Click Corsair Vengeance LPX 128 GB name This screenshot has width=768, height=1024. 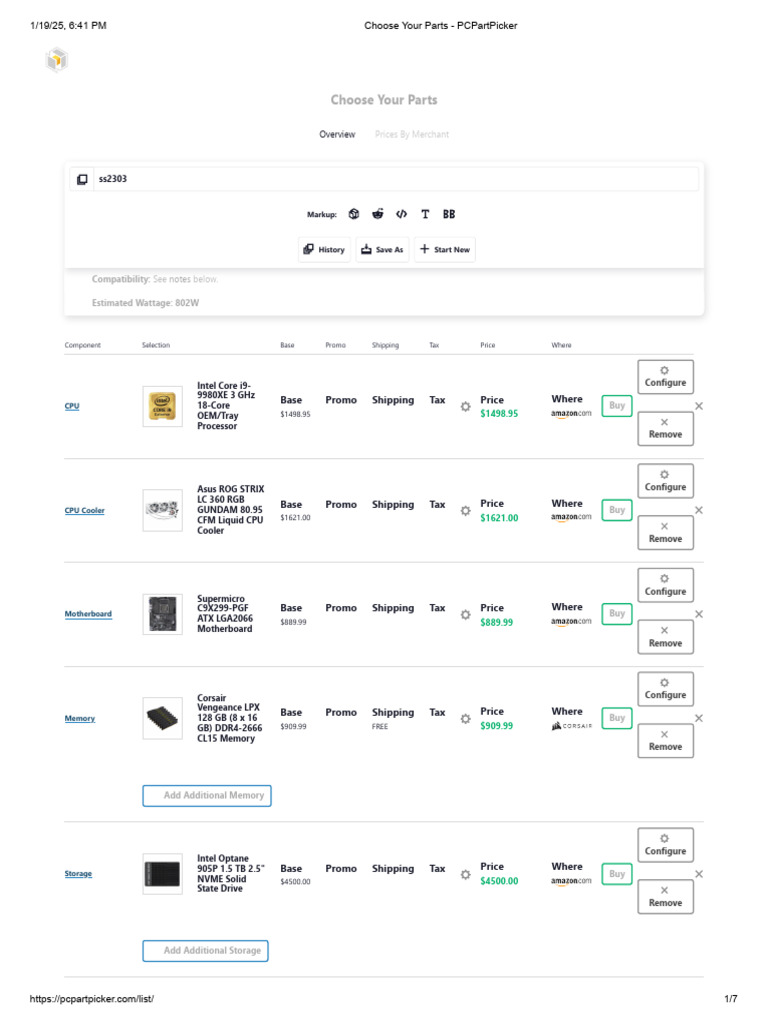click(230, 718)
